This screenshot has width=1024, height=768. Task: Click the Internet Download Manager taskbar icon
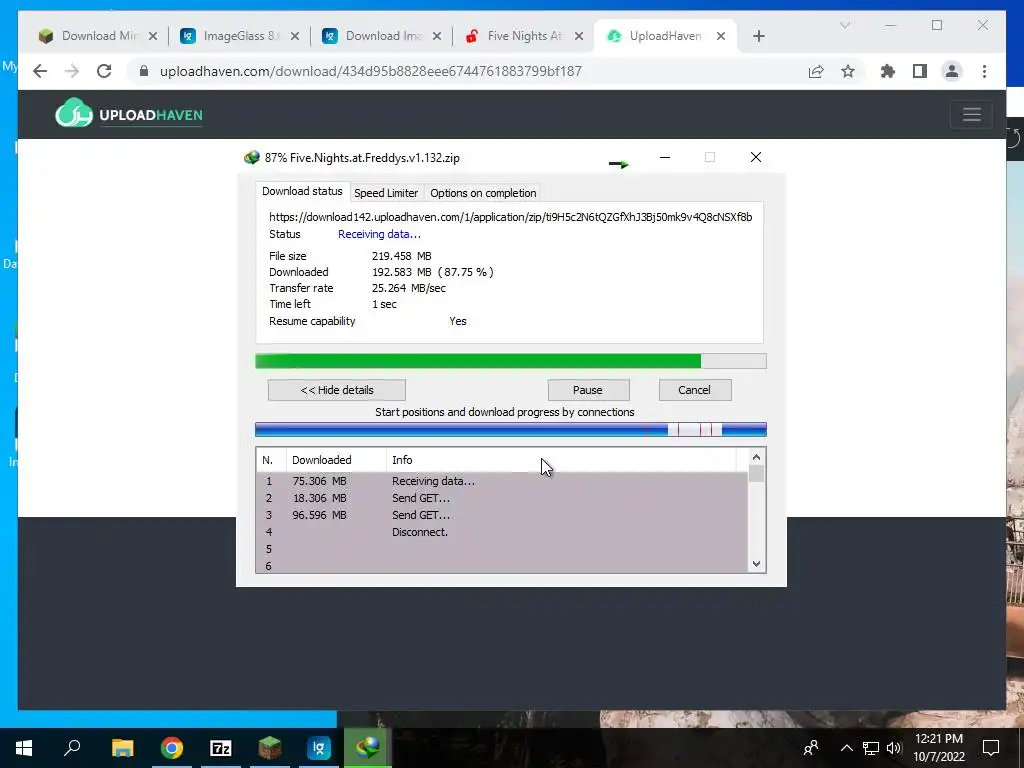(x=368, y=748)
